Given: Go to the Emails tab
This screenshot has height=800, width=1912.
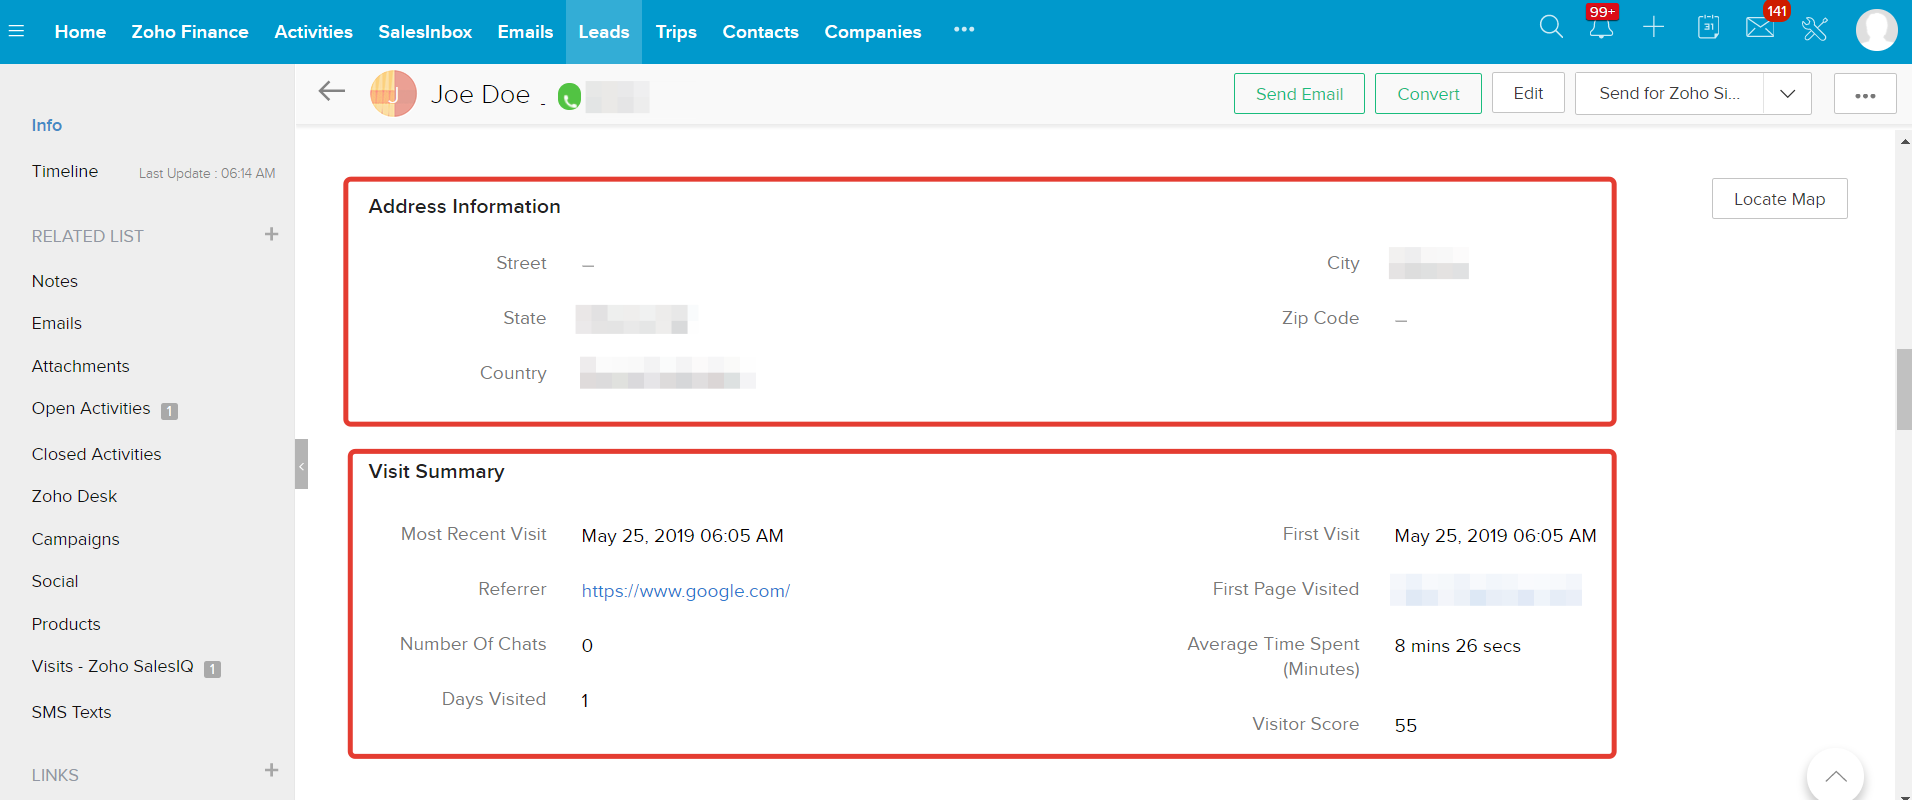Looking at the screenshot, I should 525,32.
